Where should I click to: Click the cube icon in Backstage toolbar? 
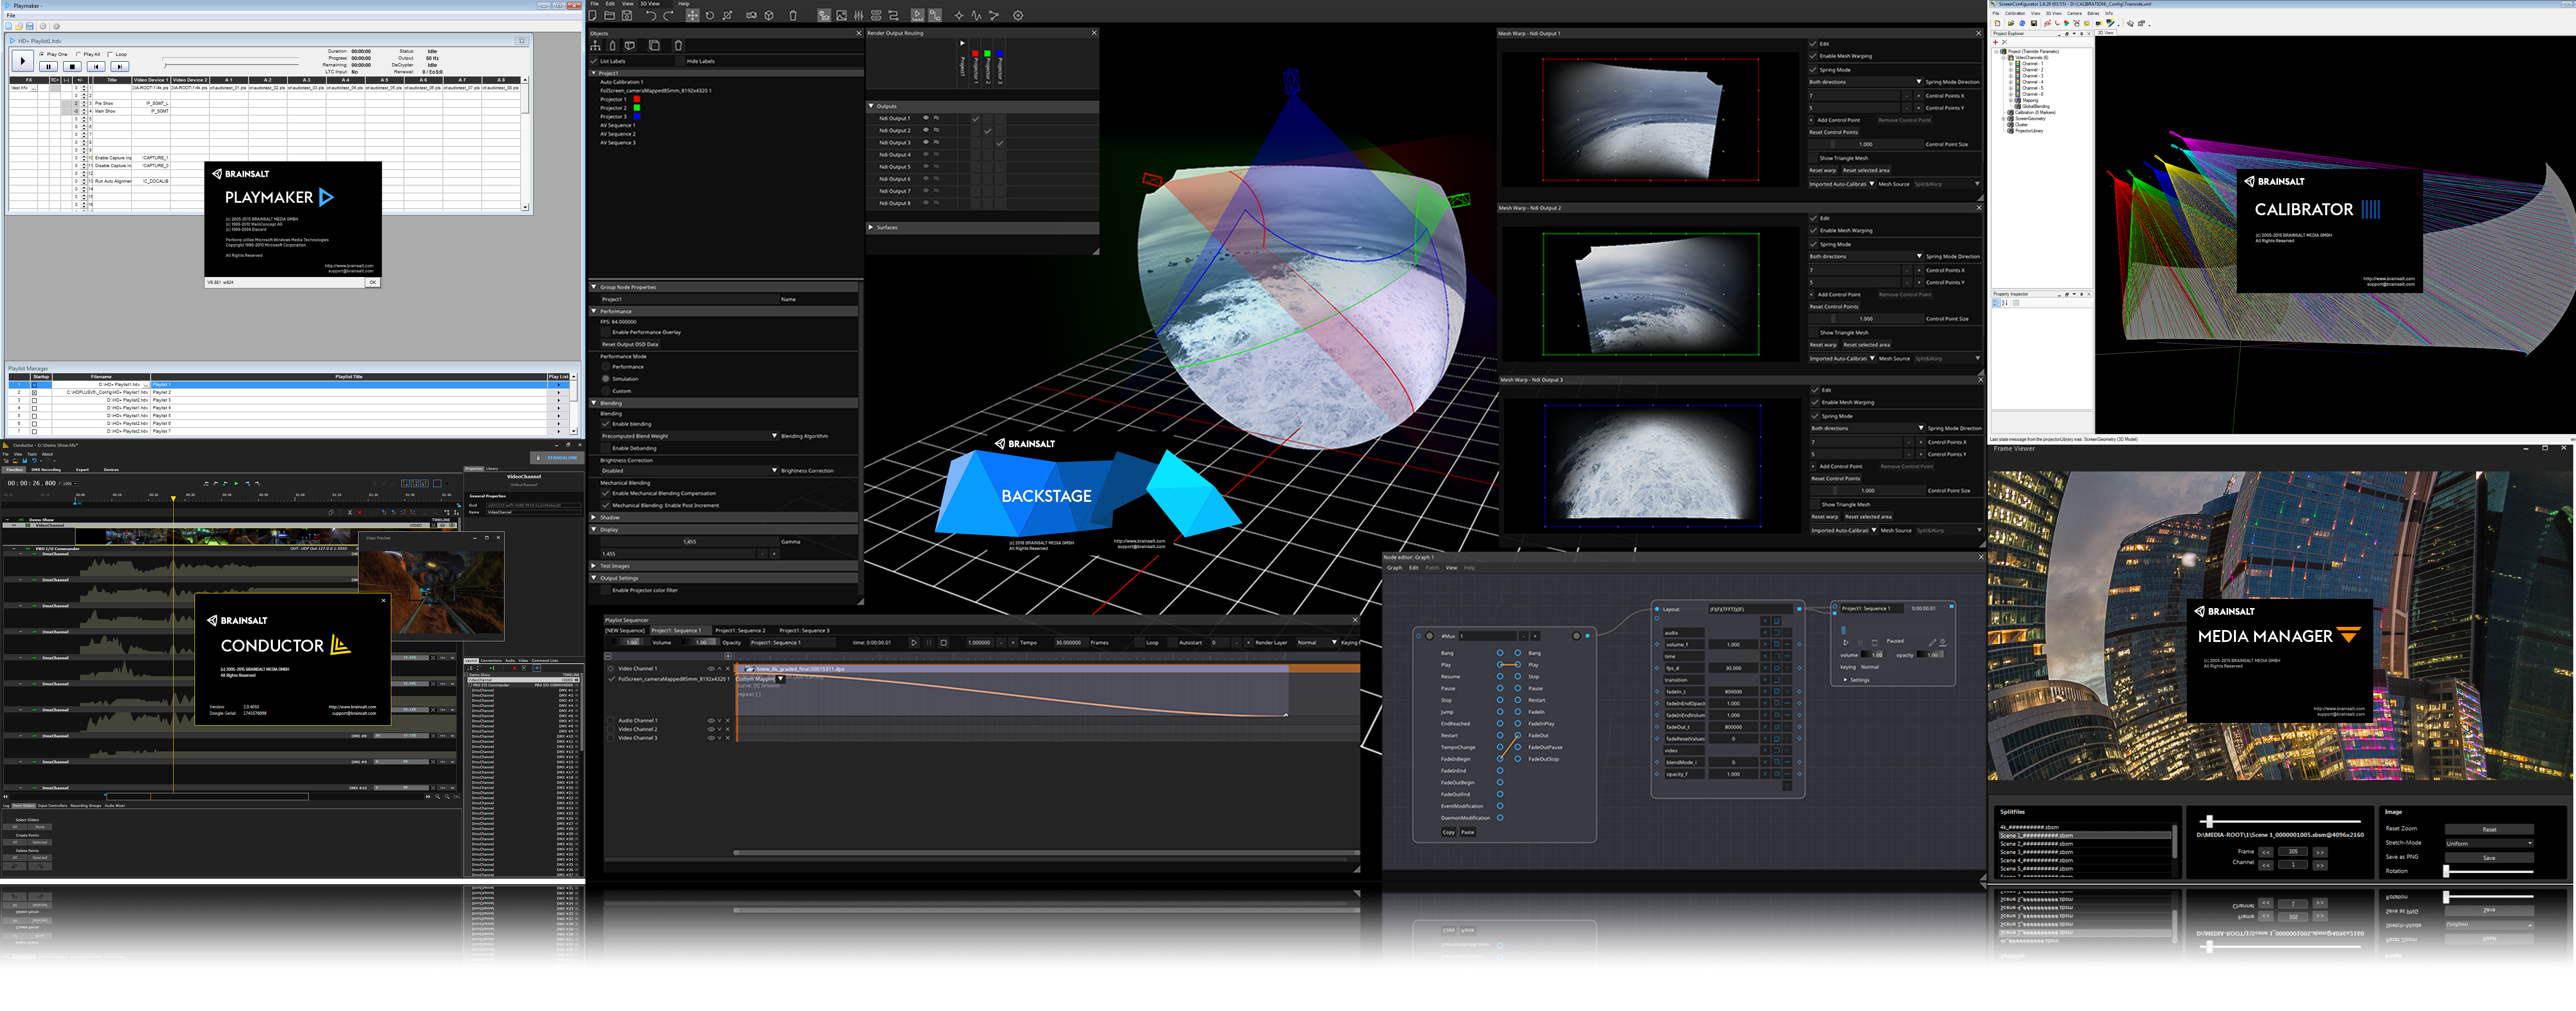tap(769, 15)
